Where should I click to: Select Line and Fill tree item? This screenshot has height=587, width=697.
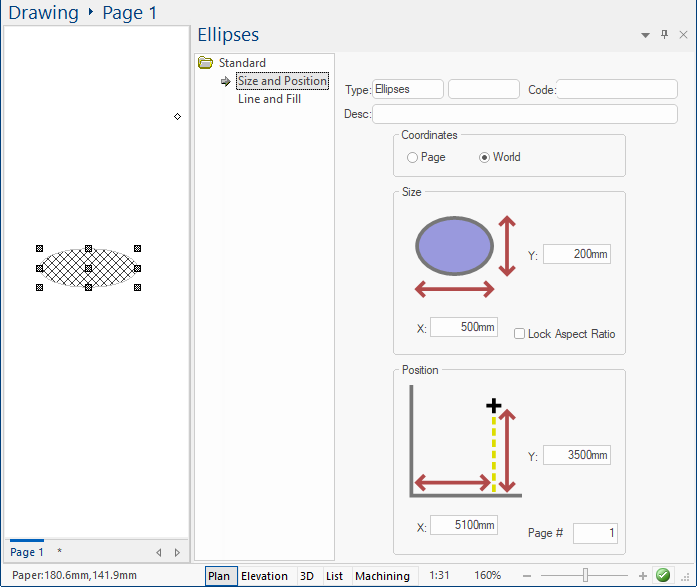point(269,99)
